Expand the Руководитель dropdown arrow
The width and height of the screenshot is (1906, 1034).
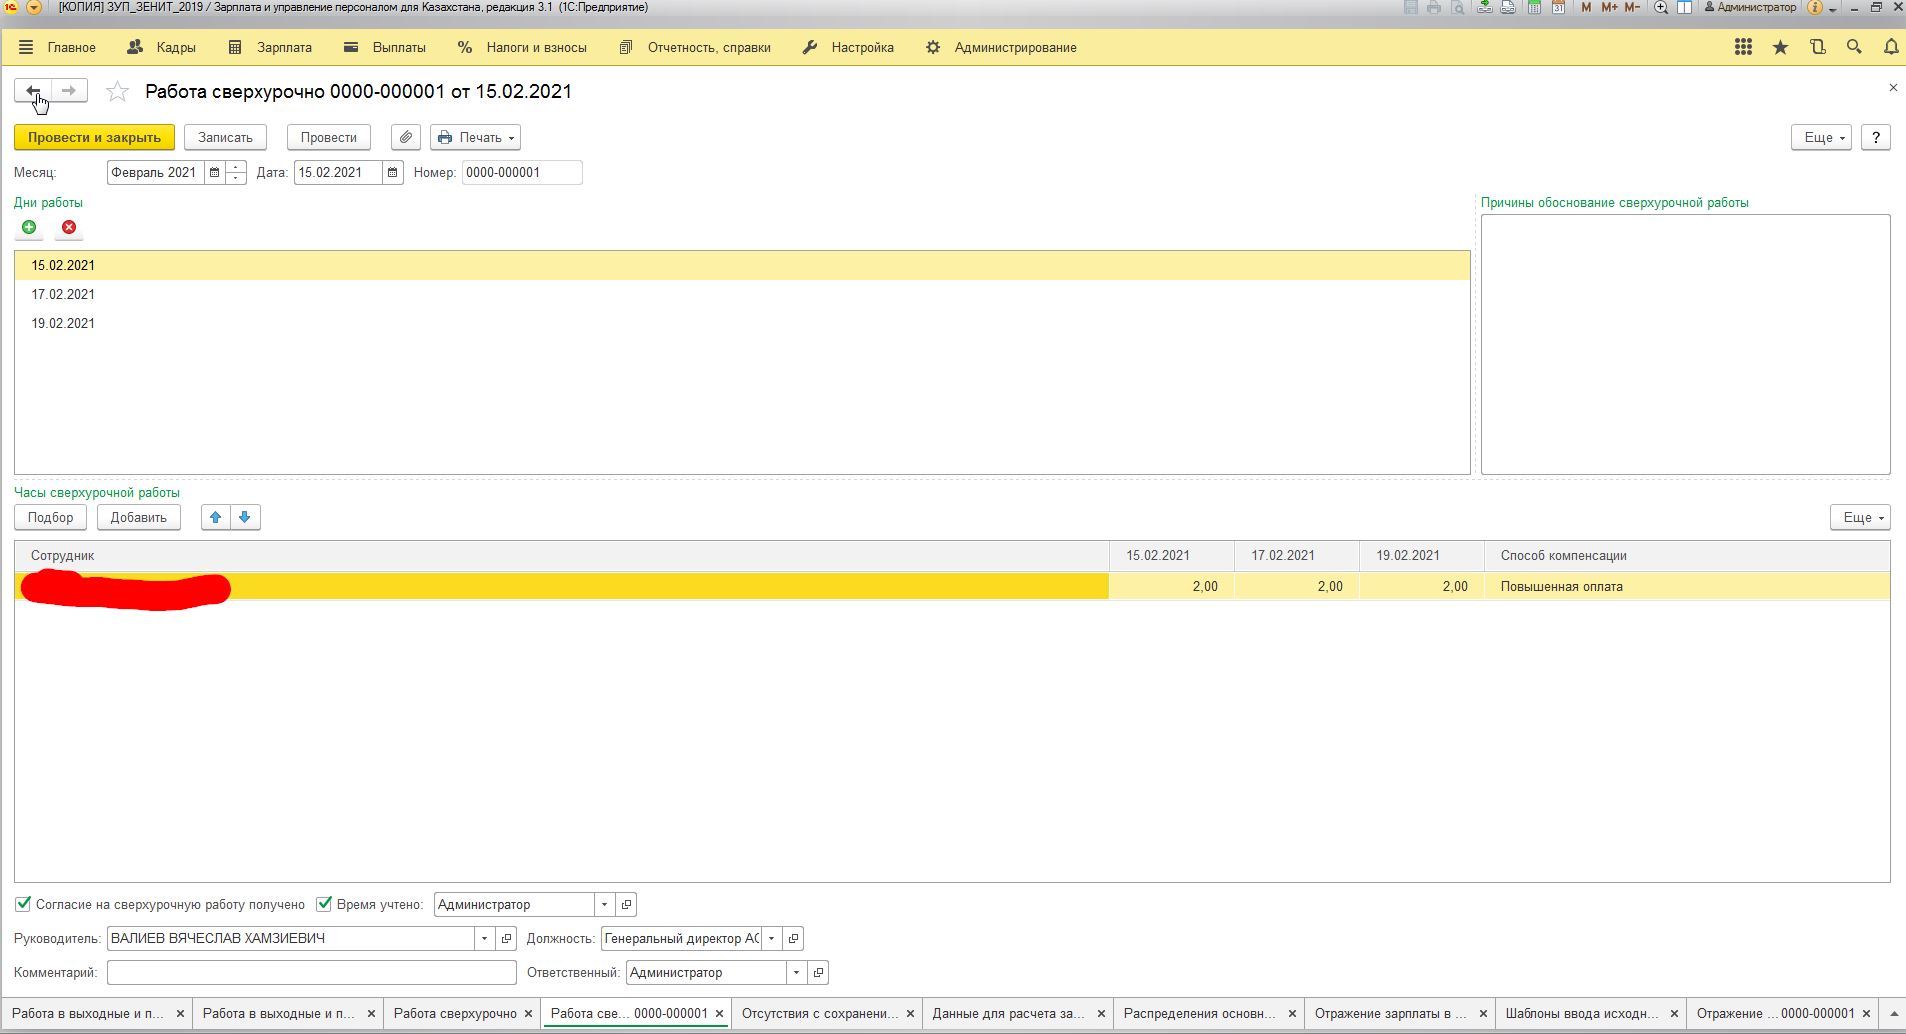pyautogui.click(x=484, y=938)
